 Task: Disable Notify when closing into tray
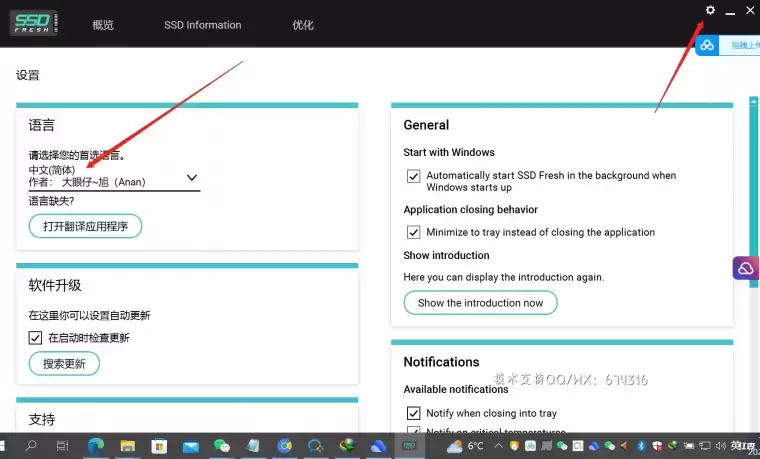(413, 413)
